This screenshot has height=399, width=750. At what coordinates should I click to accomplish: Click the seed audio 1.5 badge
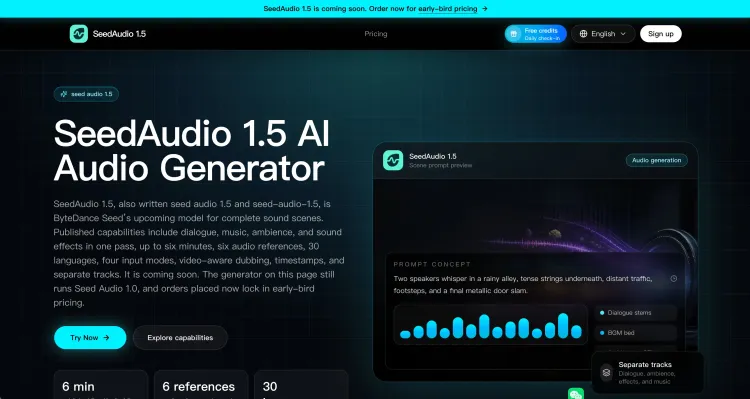tap(86, 94)
